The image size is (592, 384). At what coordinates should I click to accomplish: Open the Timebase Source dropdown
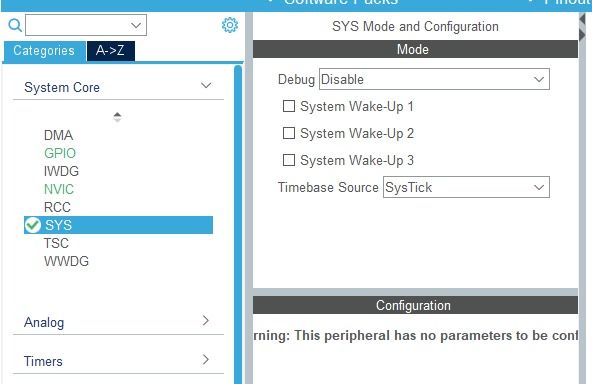click(x=466, y=187)
